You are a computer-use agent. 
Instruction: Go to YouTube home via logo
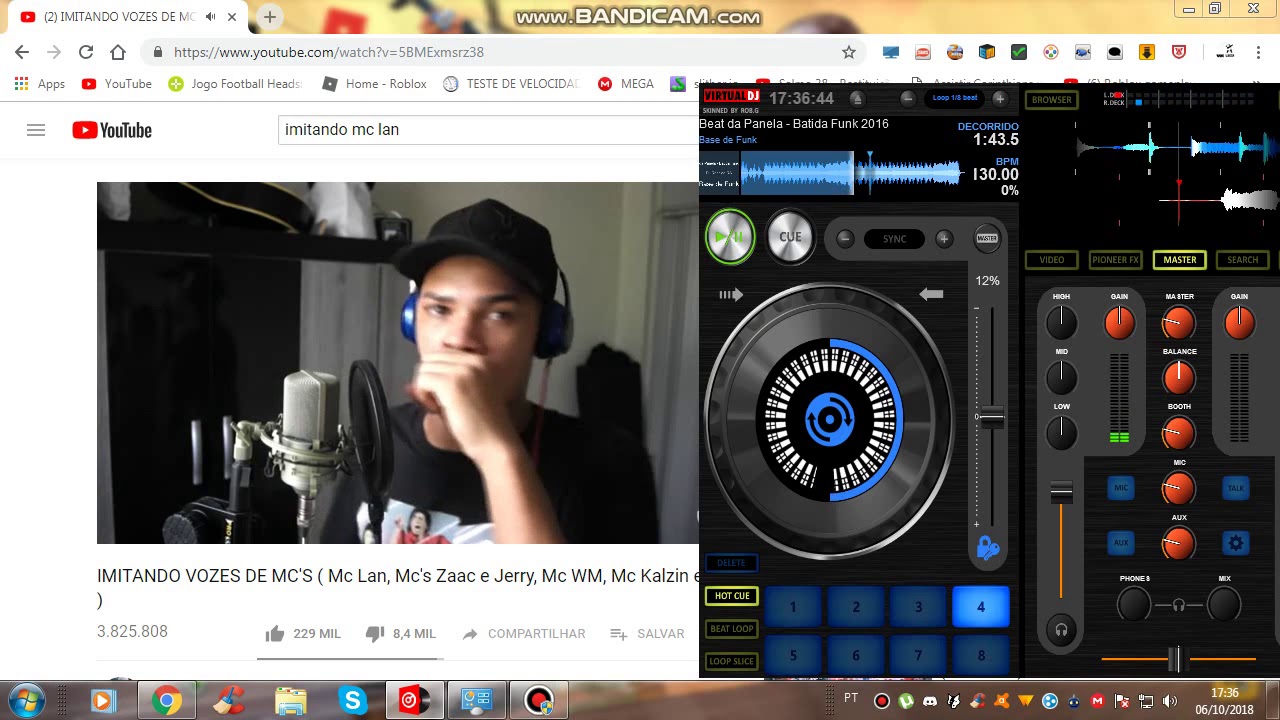point(112,130)
